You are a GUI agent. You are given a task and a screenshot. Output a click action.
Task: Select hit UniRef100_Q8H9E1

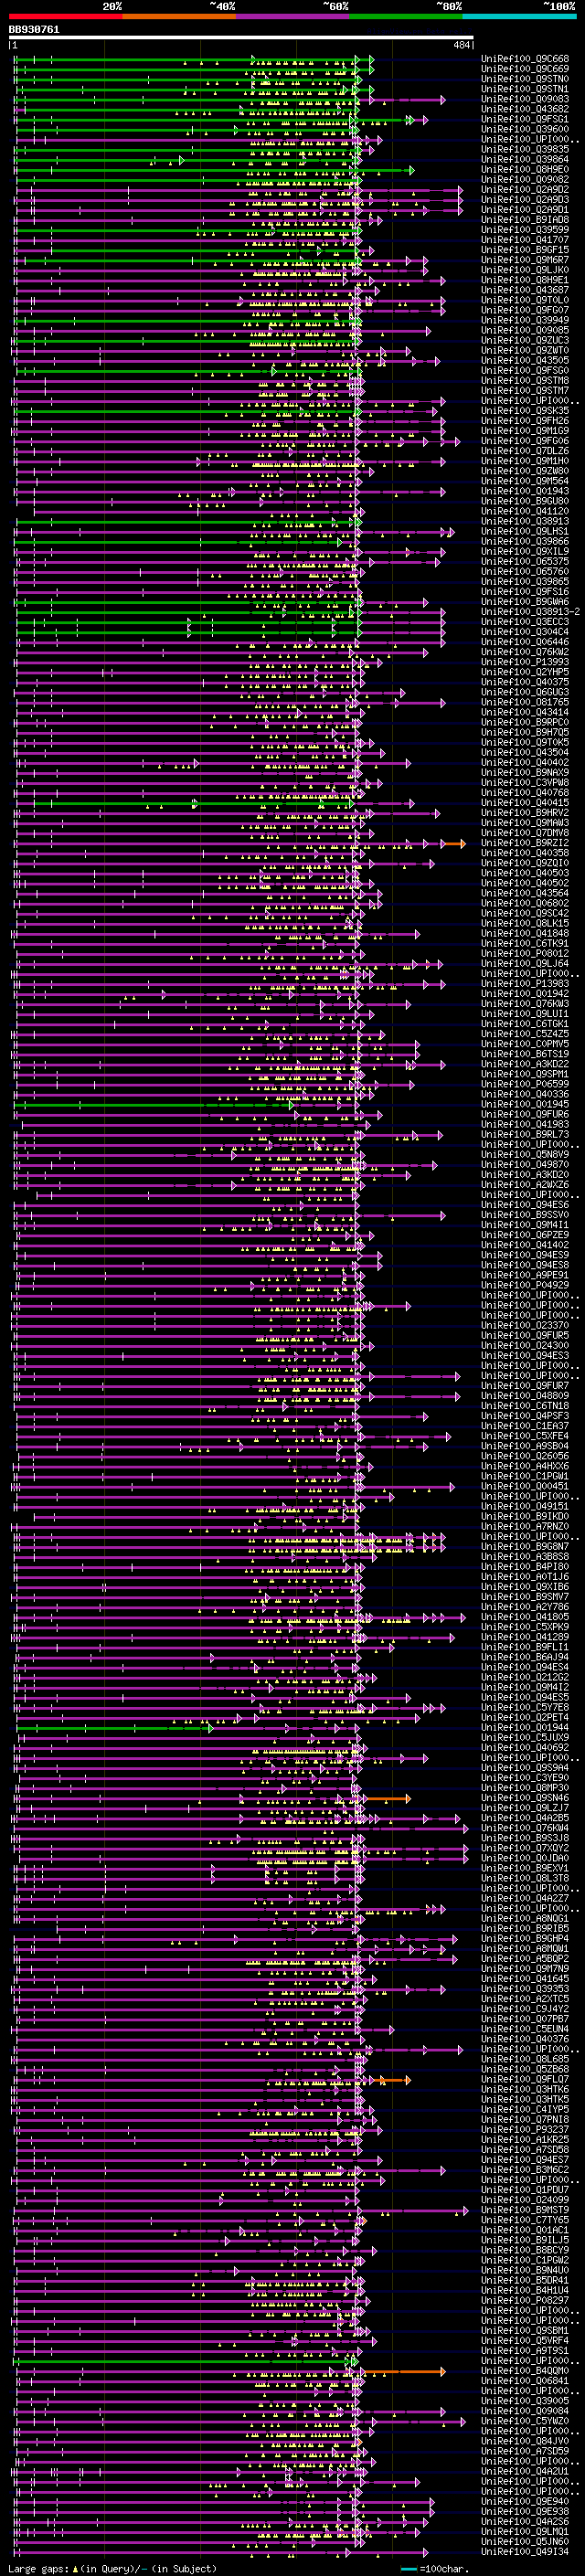coord(525,280)
